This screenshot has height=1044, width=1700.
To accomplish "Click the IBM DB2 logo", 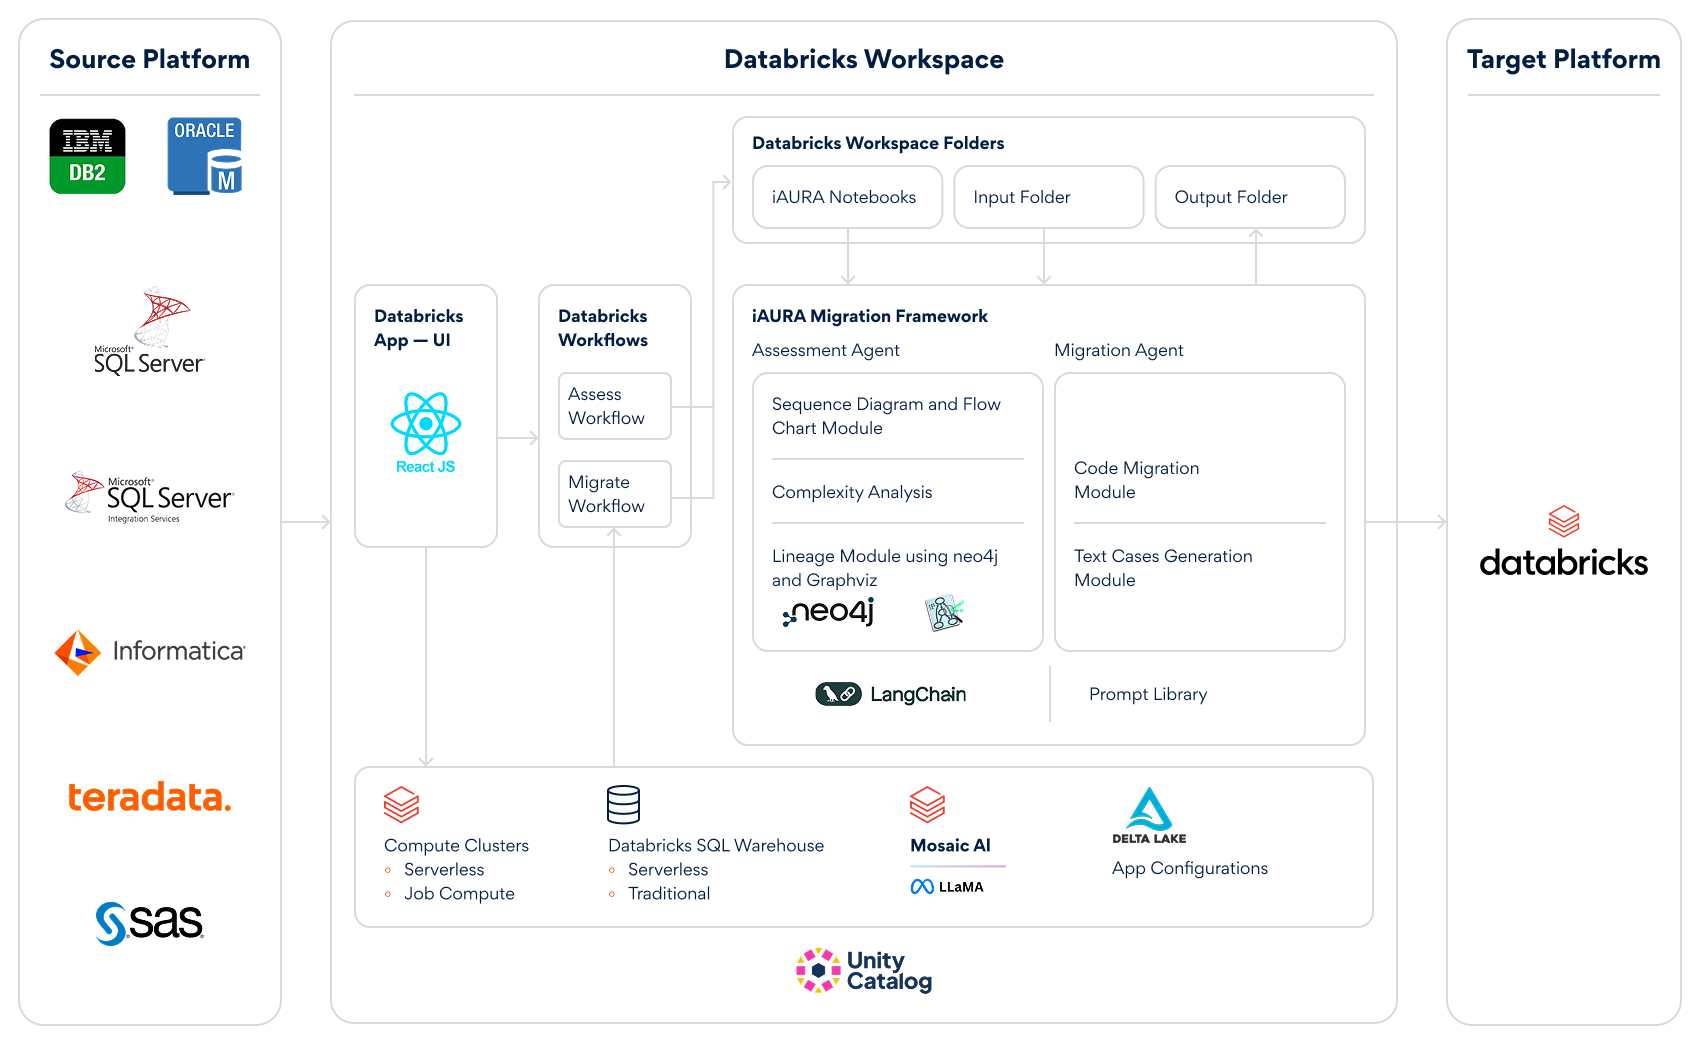I will pos(87,156).
